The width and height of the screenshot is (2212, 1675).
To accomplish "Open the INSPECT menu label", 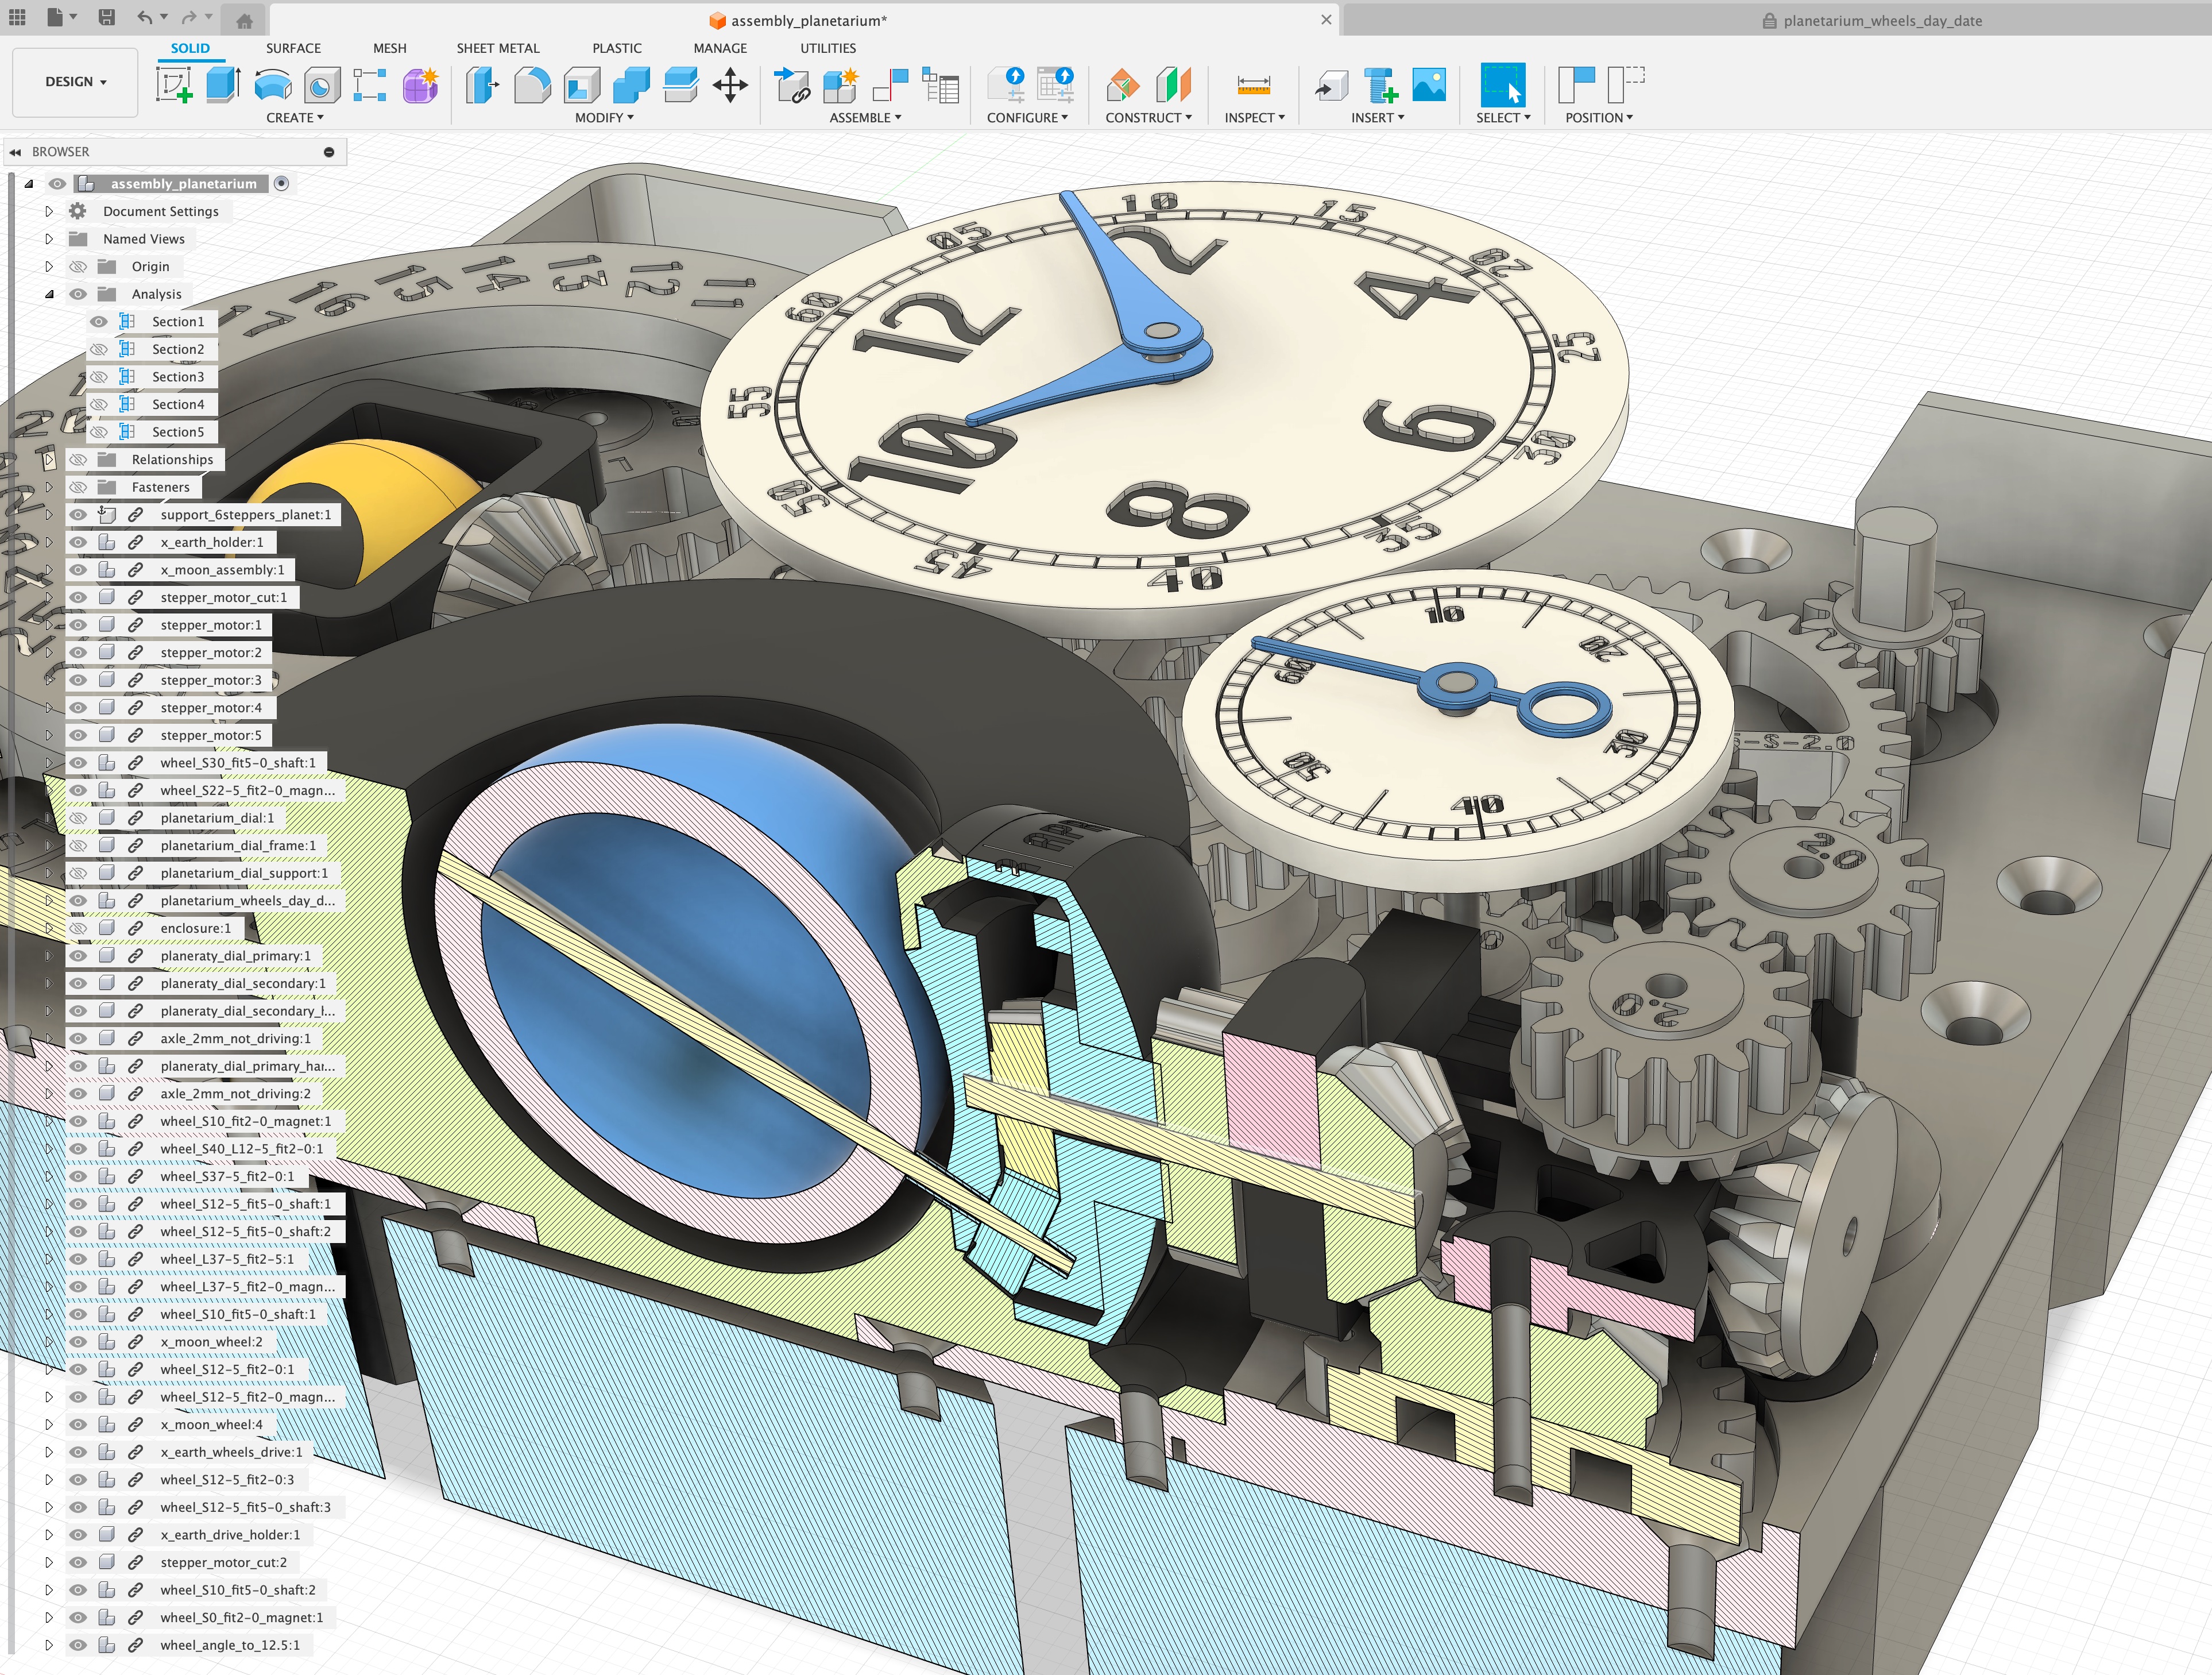I will (1254, 118).
